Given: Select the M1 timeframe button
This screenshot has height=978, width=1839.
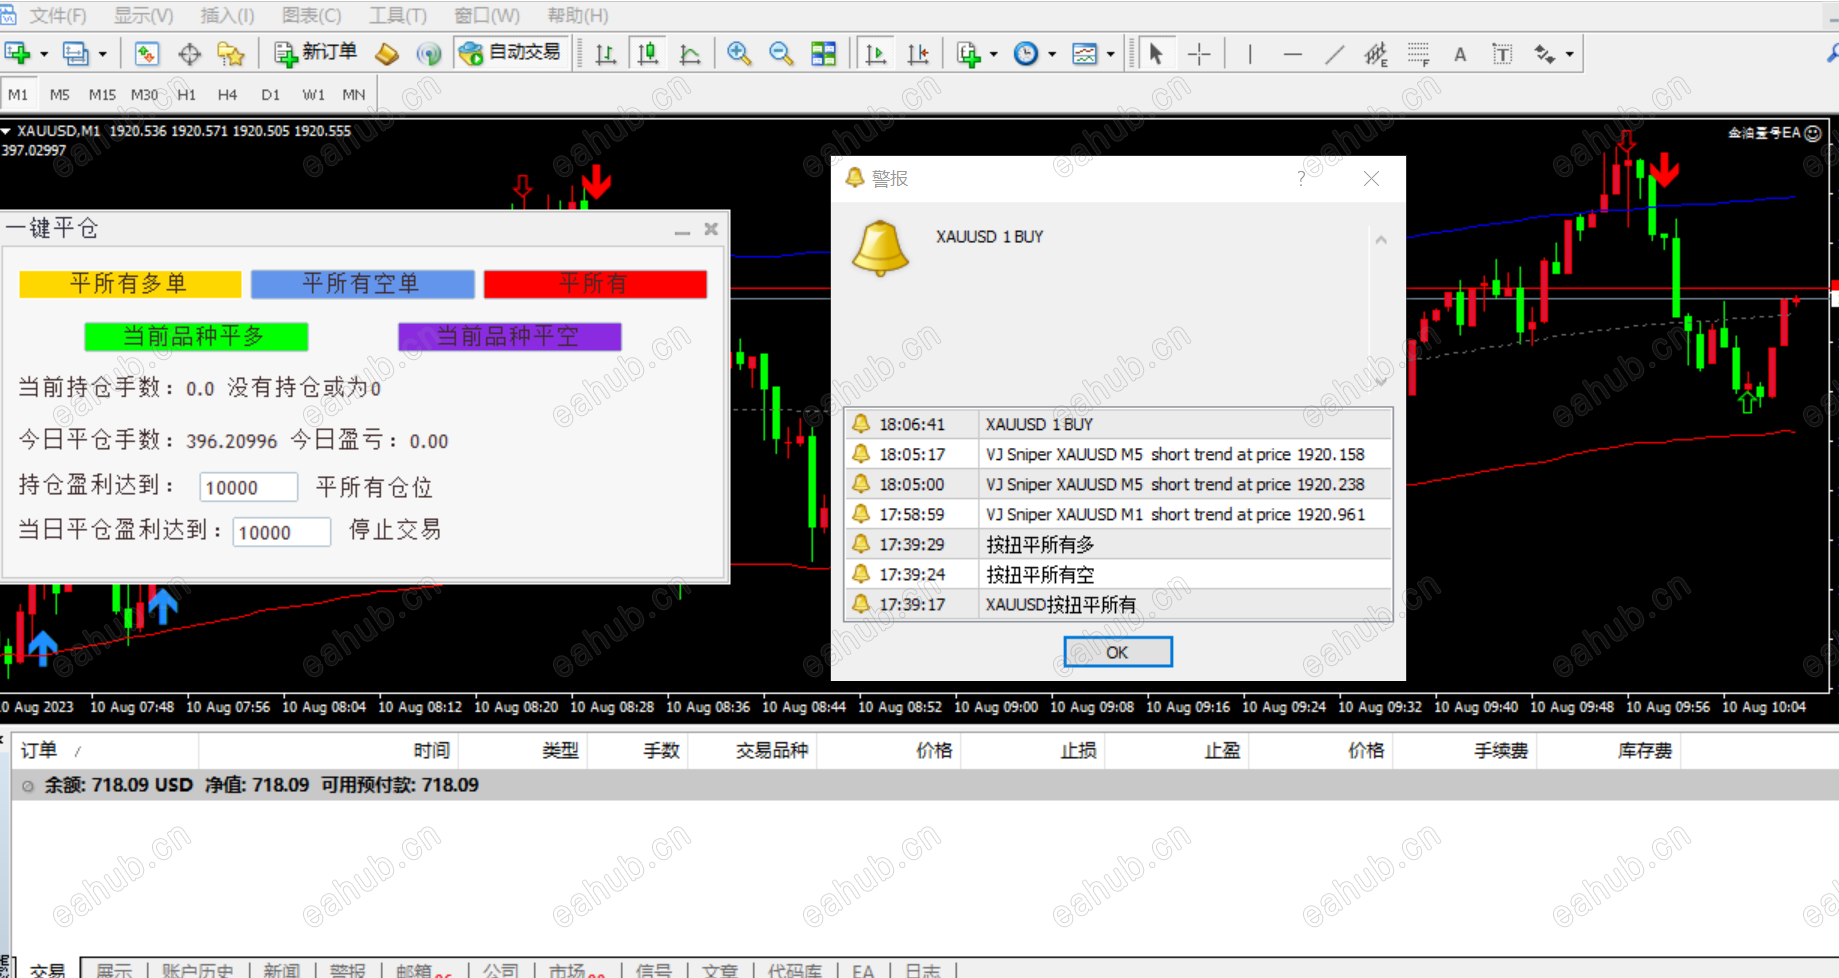Looking at the screenshot, I should coord(18,94).
